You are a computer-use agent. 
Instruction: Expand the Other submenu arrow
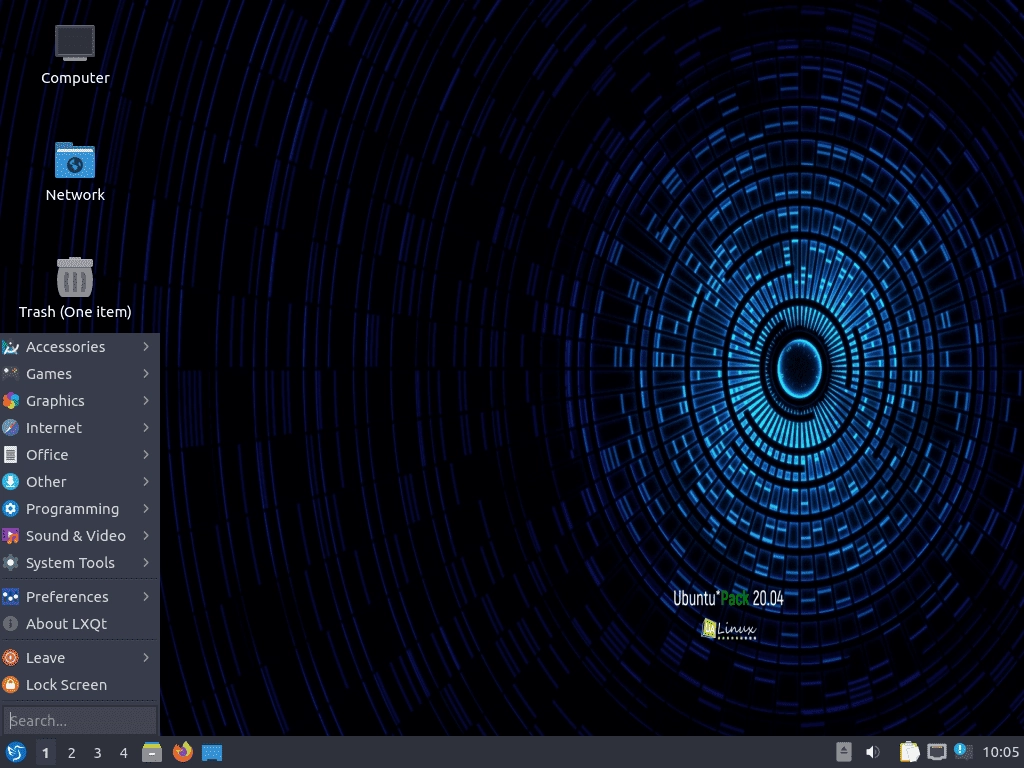click(146, 481)
